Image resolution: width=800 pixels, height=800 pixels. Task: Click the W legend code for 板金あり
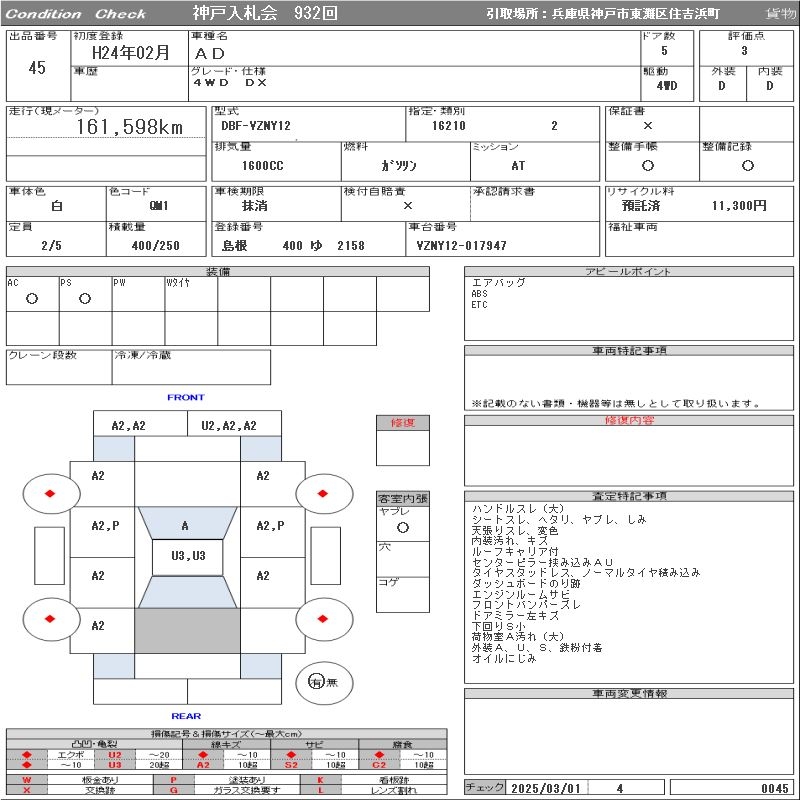[27, 780]
